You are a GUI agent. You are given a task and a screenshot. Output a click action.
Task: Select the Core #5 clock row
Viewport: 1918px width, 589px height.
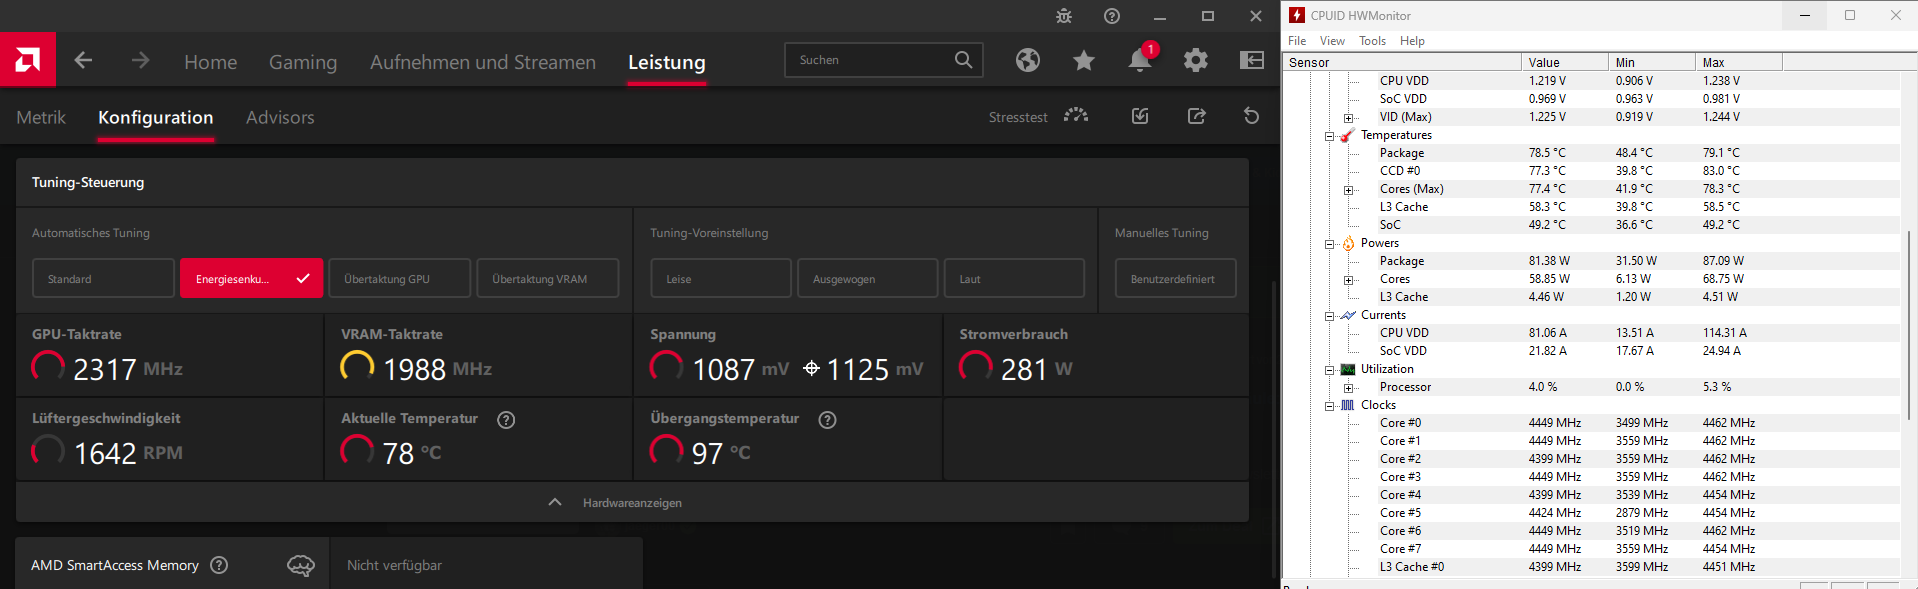pyautogui.click(x=1592, y=513)
